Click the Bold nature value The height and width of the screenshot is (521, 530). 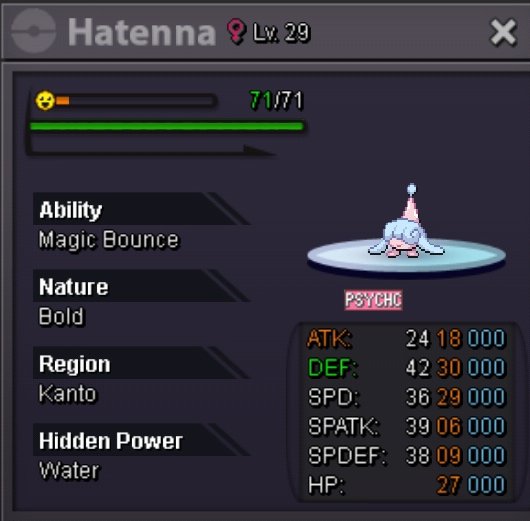coord(61,316)
